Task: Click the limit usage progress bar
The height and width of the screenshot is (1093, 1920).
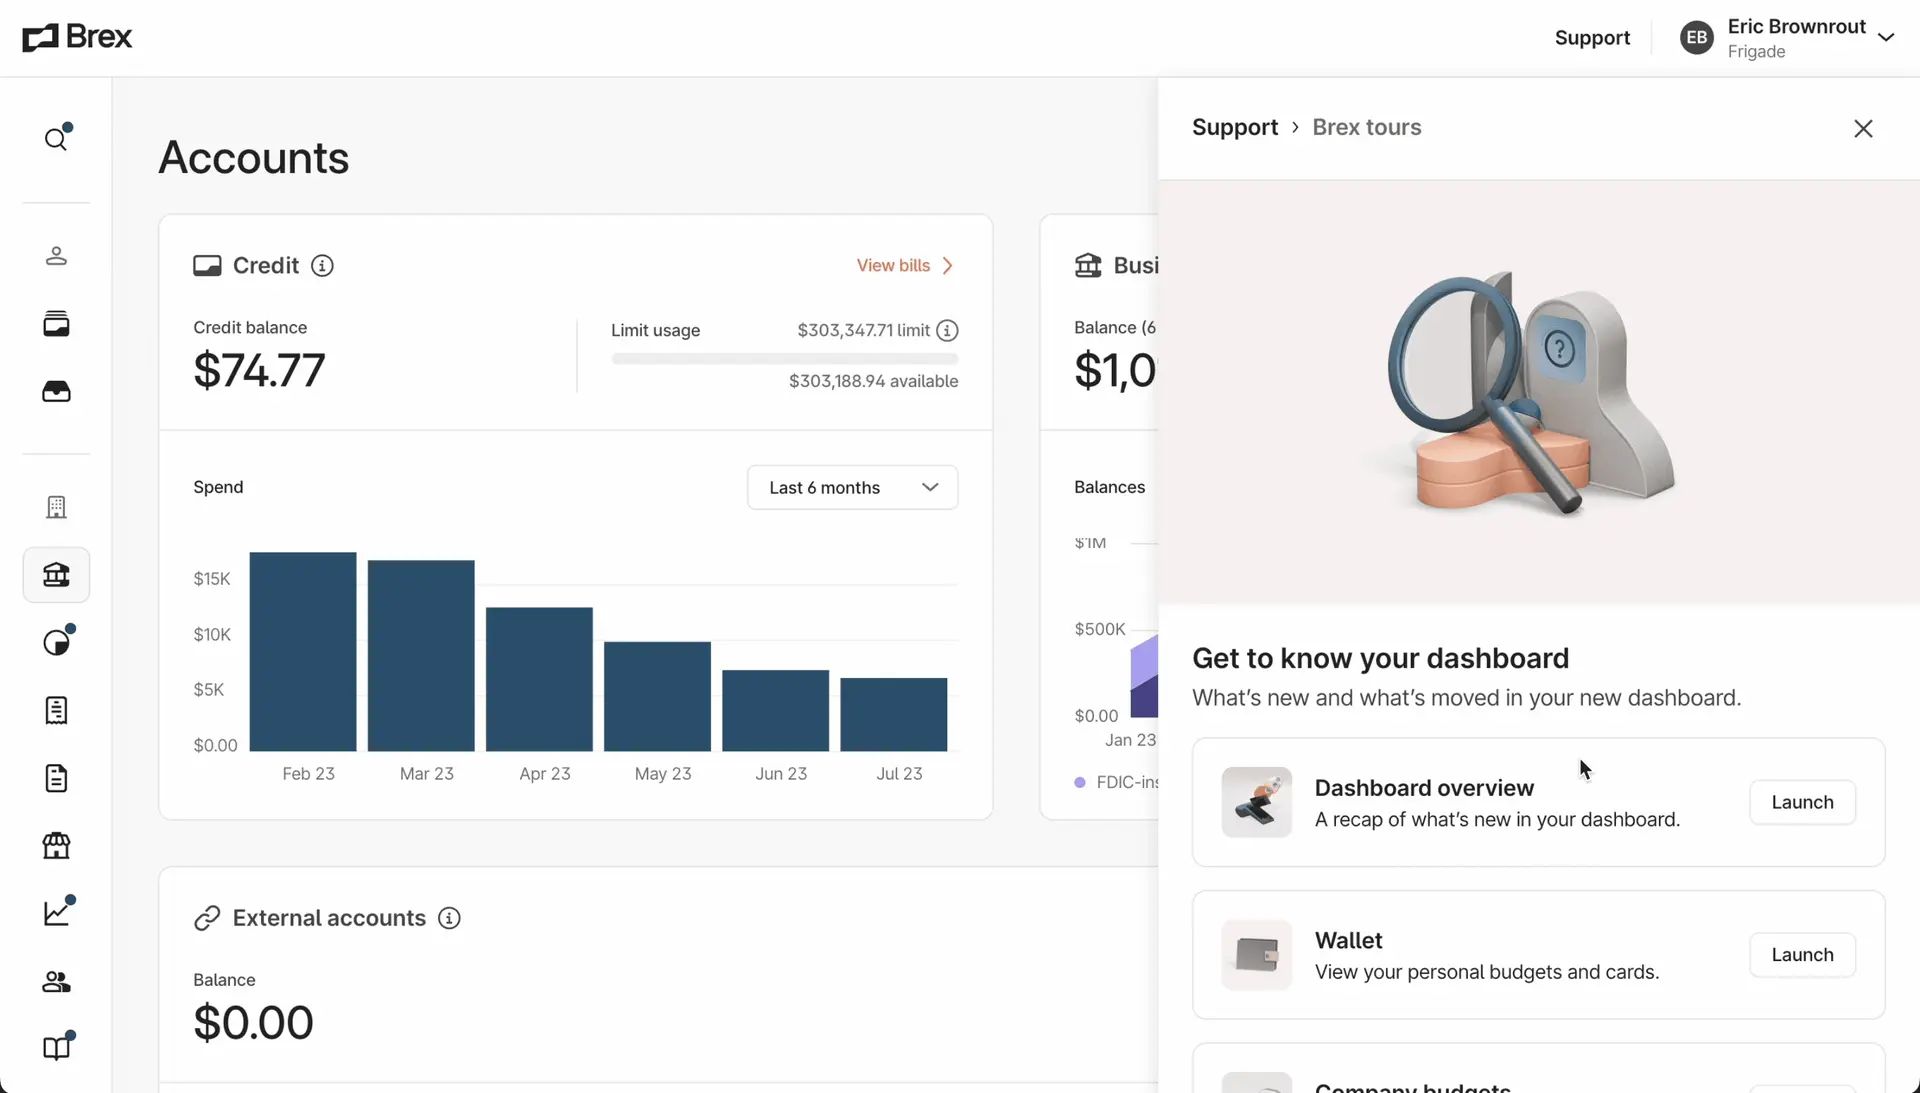Action: [784, 358]
